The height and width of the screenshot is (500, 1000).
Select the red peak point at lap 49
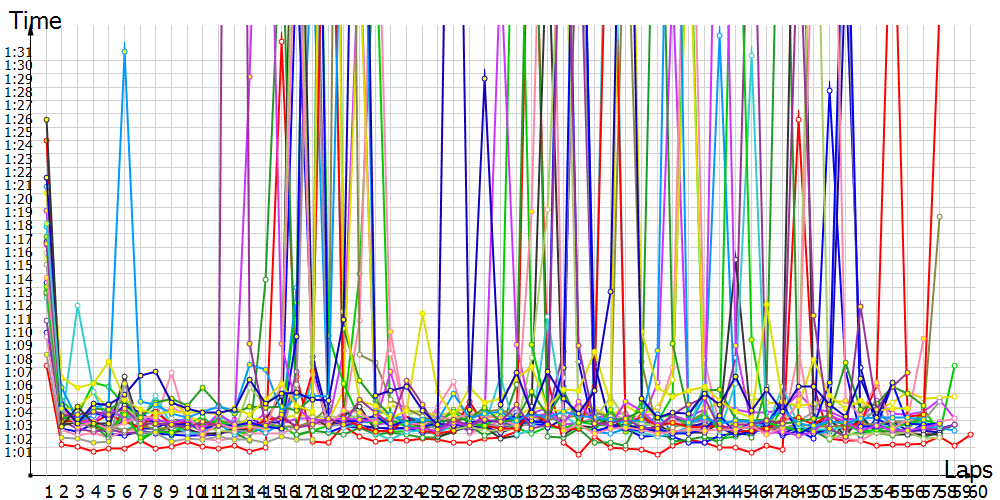pyautogui.click(x=798, y=119)
